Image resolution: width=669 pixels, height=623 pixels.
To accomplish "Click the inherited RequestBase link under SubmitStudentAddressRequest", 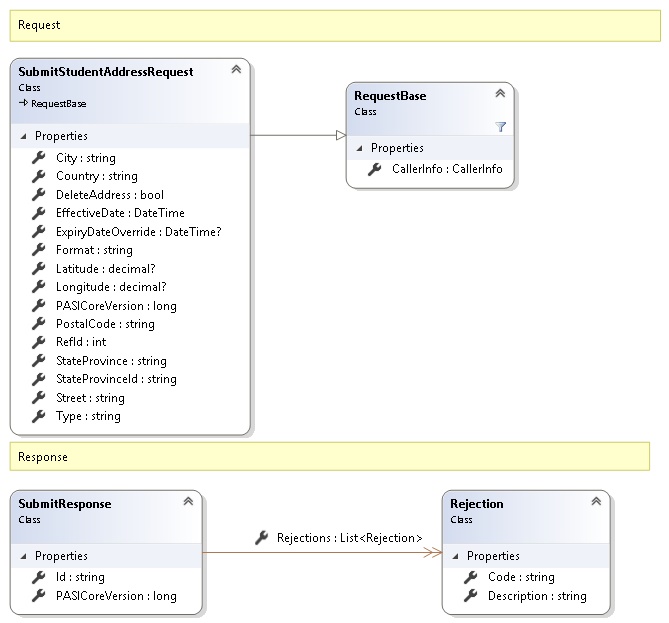I will (60, 102).
